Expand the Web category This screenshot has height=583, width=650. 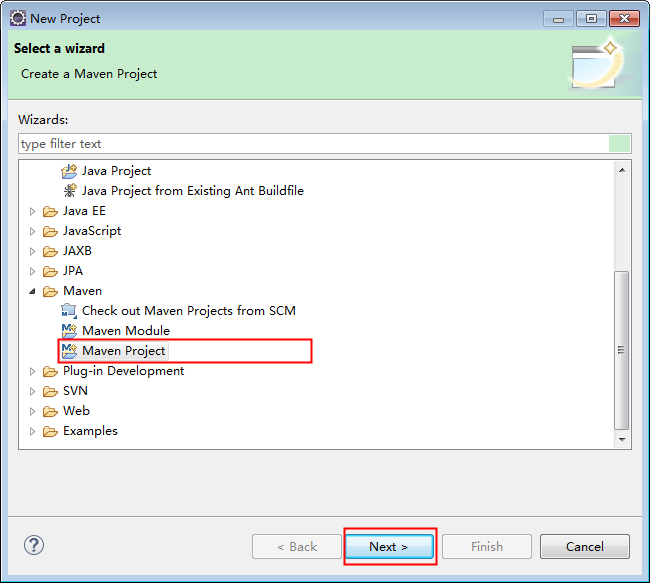coord(32,411)
